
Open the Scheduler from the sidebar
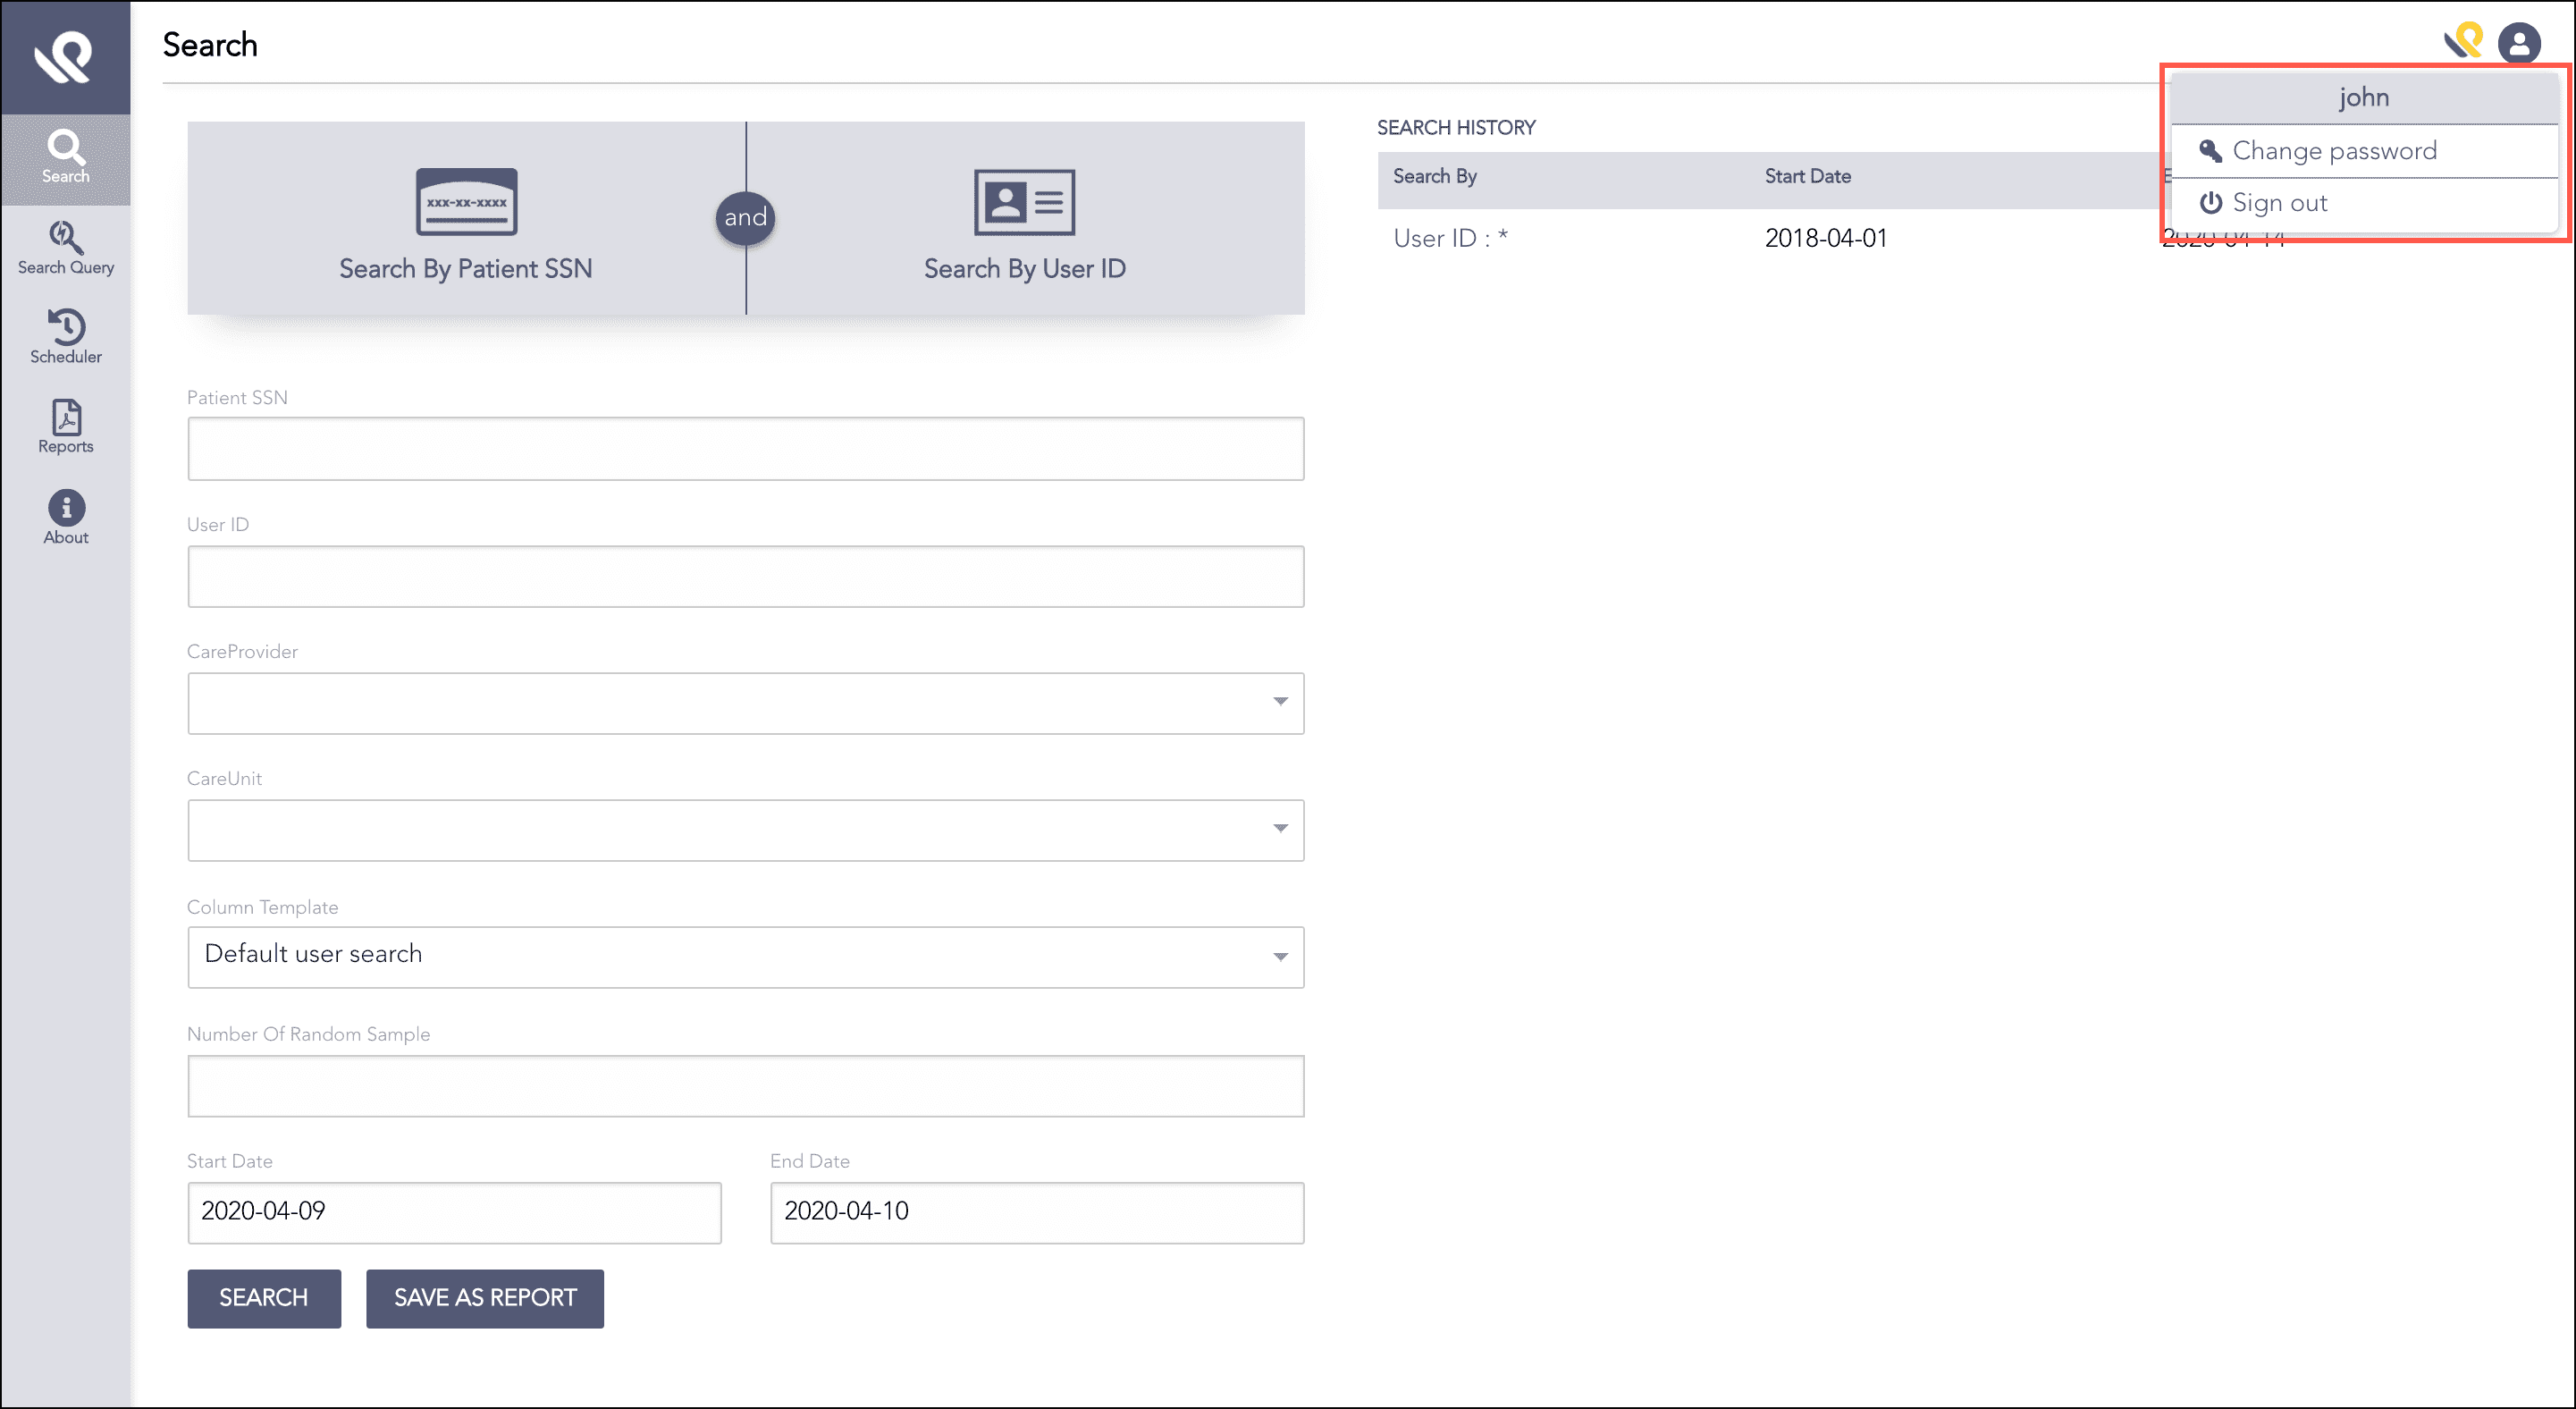click(65, 337)
